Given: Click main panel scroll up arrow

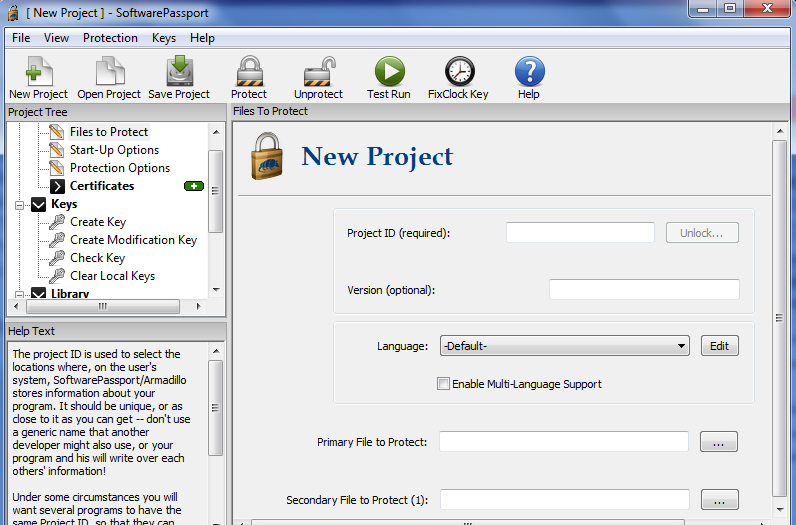Looking at the screenshot, I should (x=780, y=132).
